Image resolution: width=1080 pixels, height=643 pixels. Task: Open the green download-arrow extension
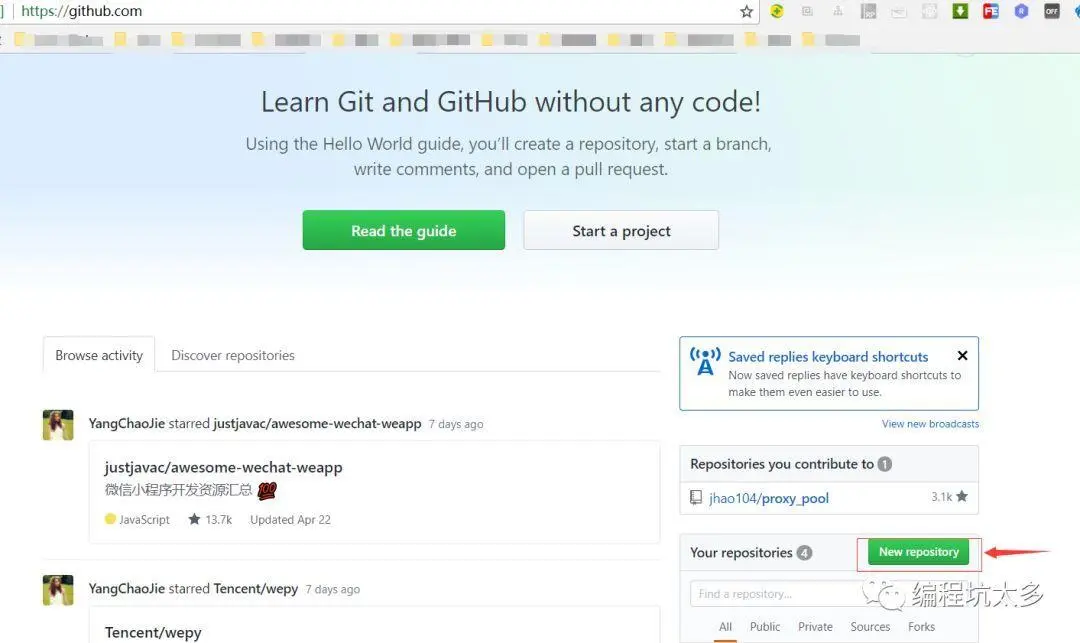(960, 11)
